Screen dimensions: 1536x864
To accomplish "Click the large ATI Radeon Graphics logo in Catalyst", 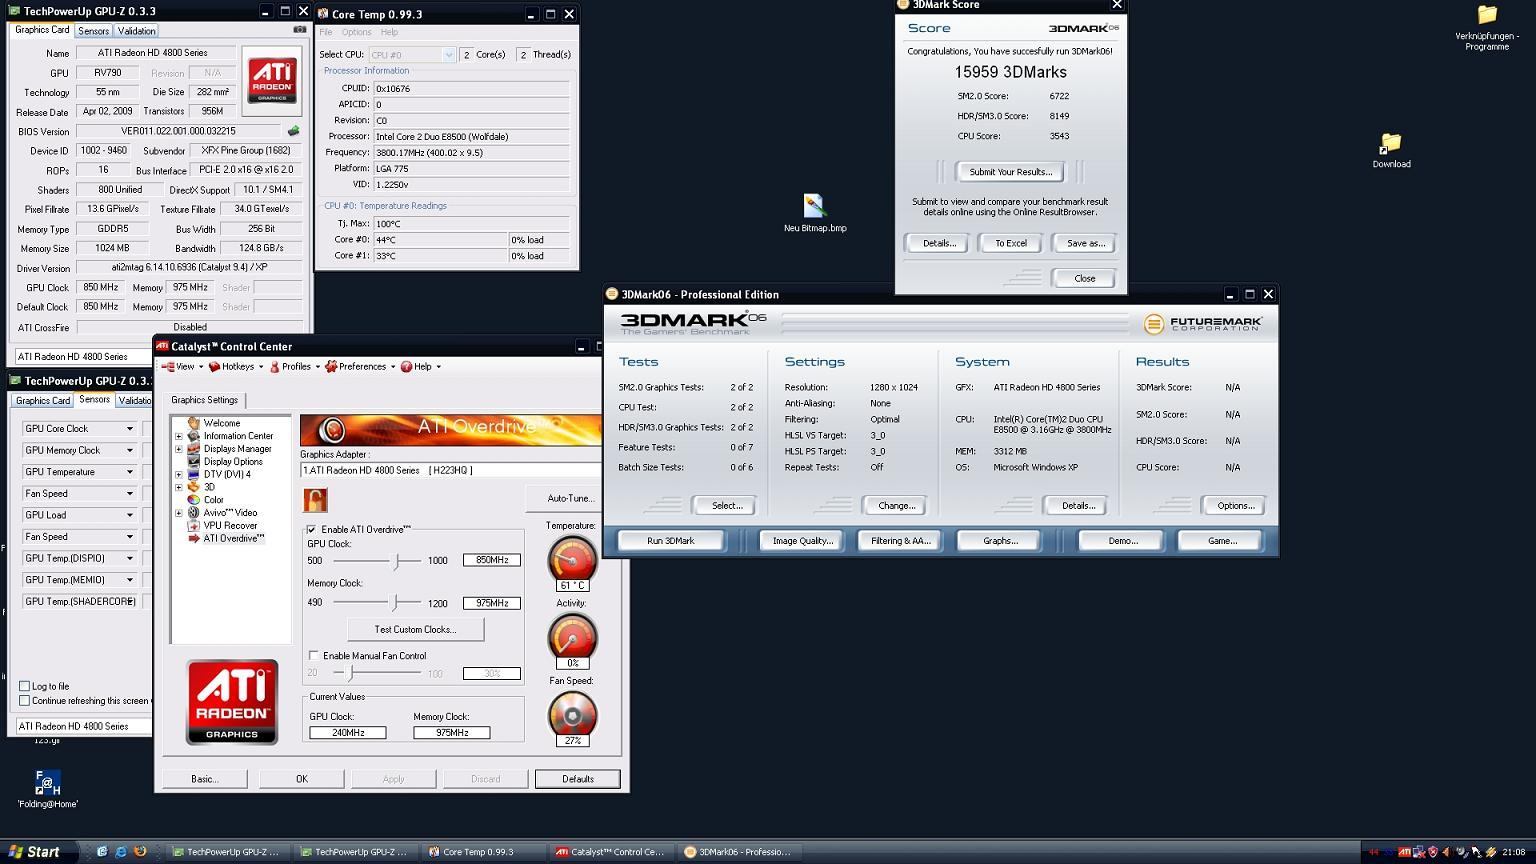I will pyautogui.click(x=232, y=702).
